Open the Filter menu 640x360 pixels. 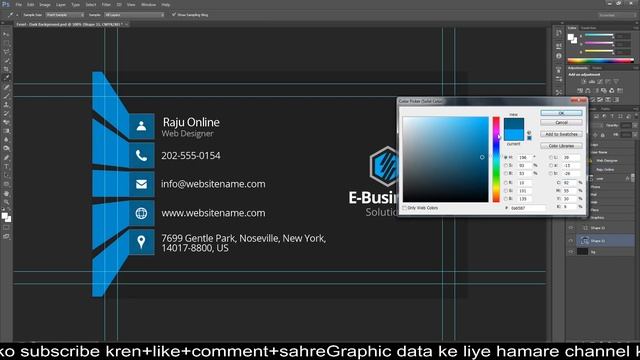[106, 5]
